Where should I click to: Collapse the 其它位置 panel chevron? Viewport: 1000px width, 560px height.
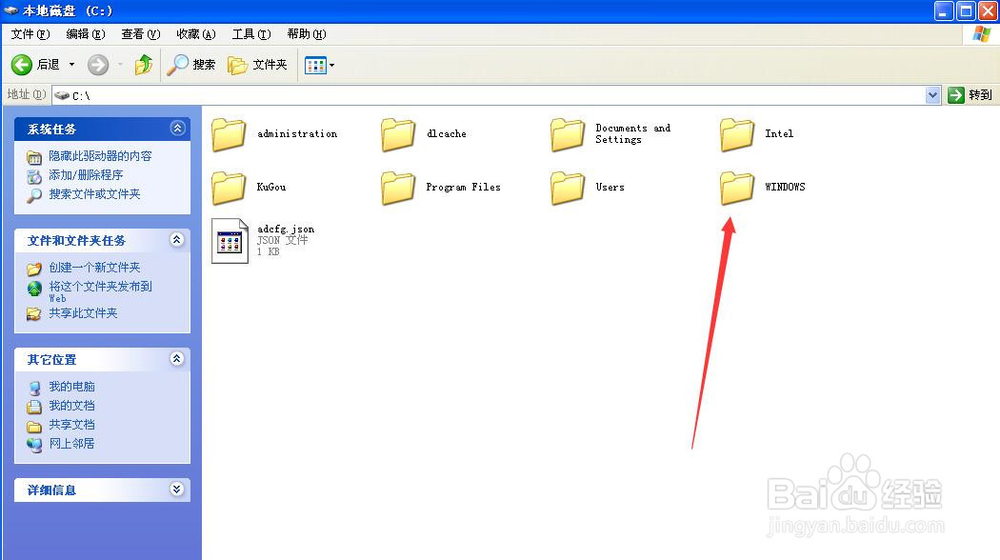[177, 359]
